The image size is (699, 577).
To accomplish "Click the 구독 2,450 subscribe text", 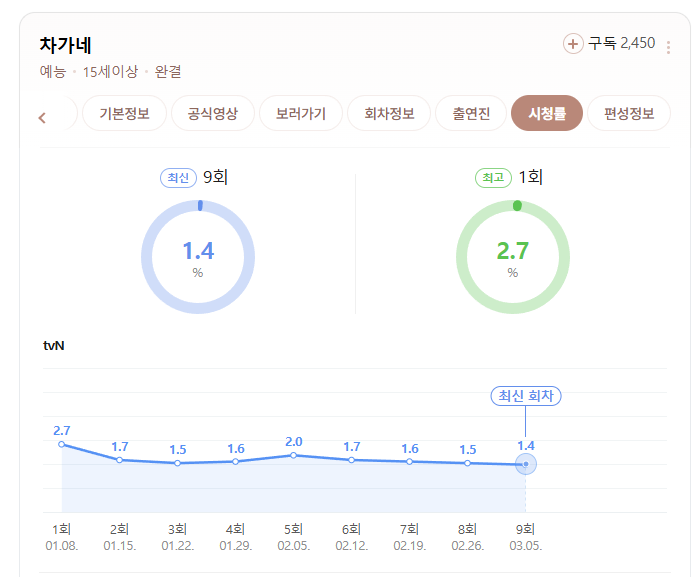I will pos(622,43).
